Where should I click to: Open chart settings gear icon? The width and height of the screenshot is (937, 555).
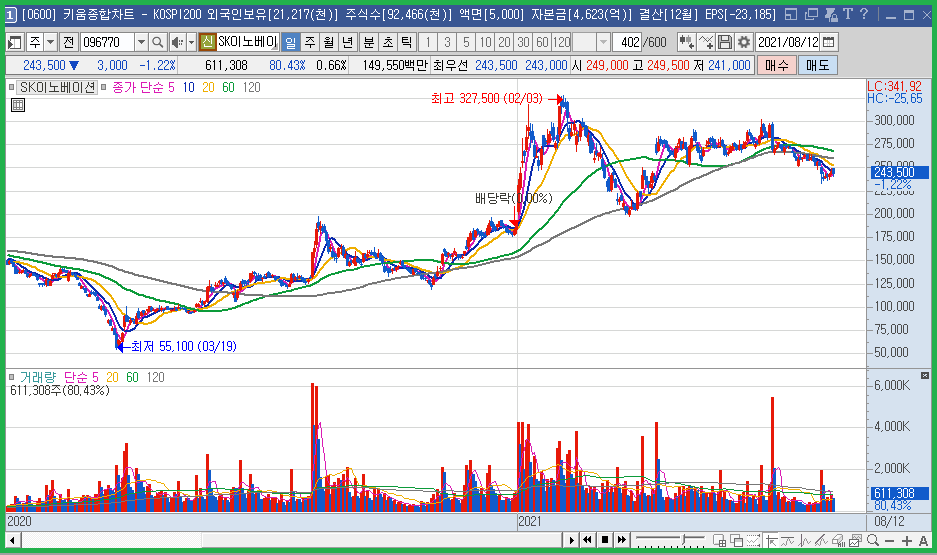744,42
